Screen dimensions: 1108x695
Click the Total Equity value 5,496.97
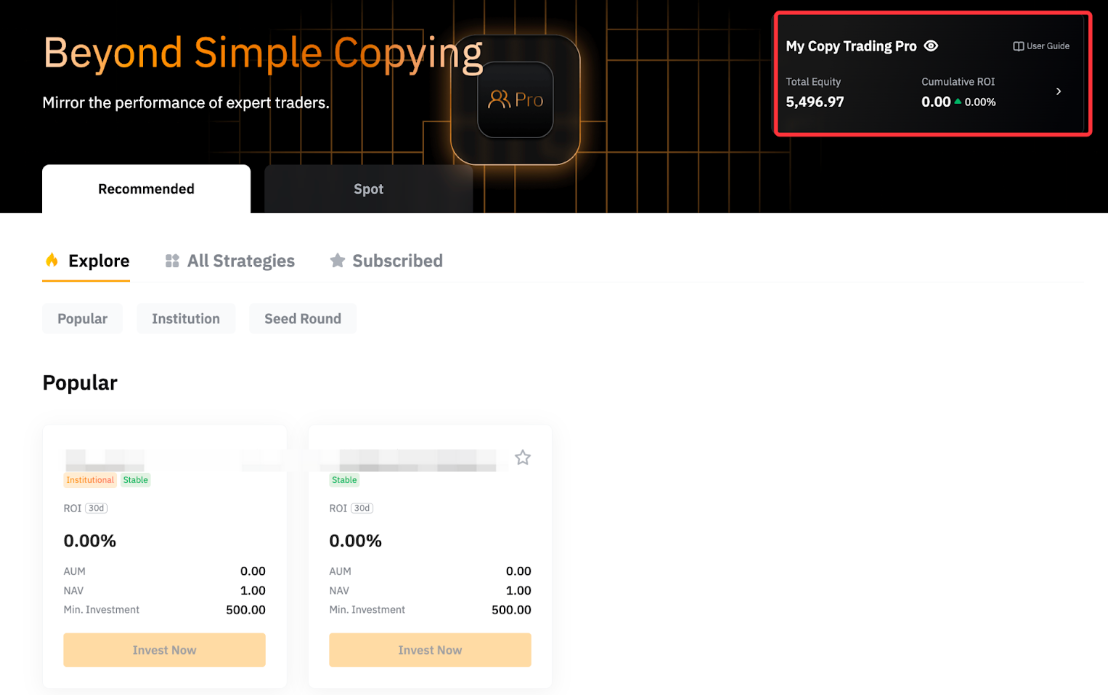[x=815, y=102]
